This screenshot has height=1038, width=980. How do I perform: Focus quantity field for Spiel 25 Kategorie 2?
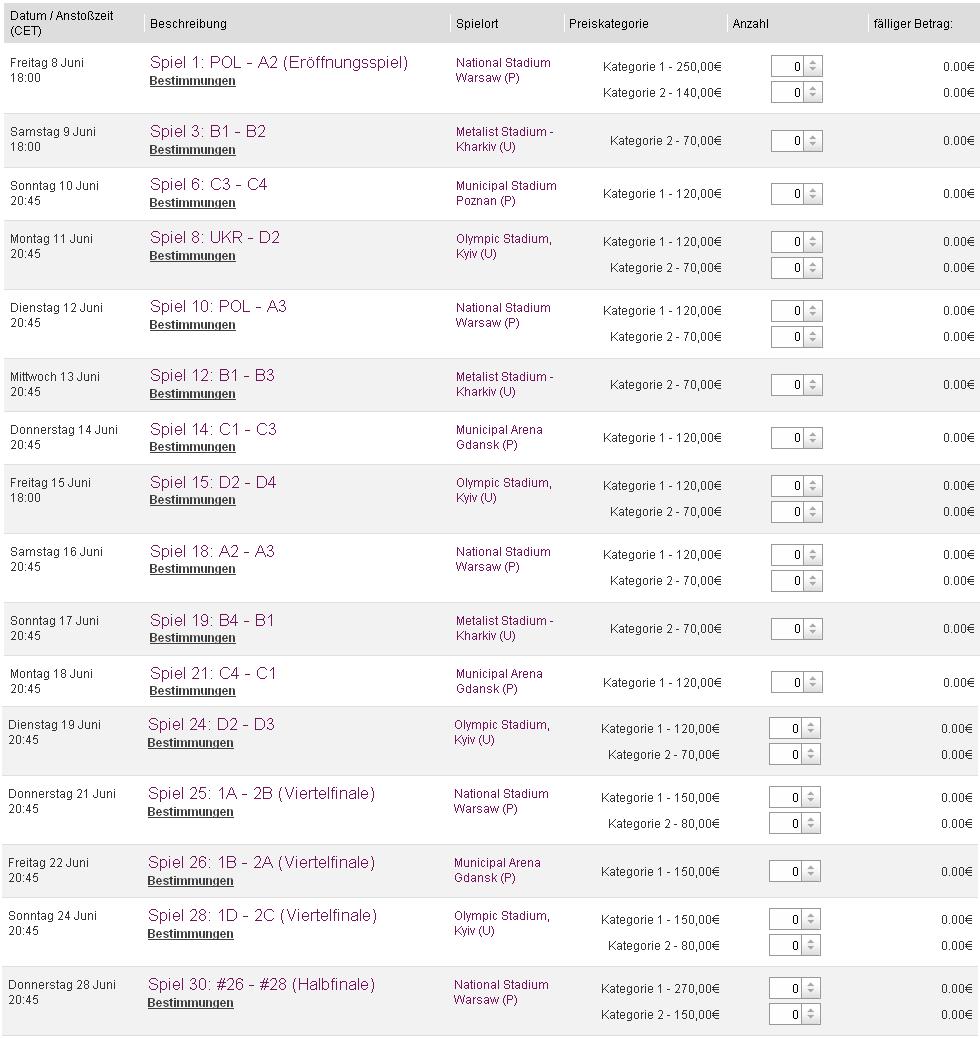coord(785,824)
